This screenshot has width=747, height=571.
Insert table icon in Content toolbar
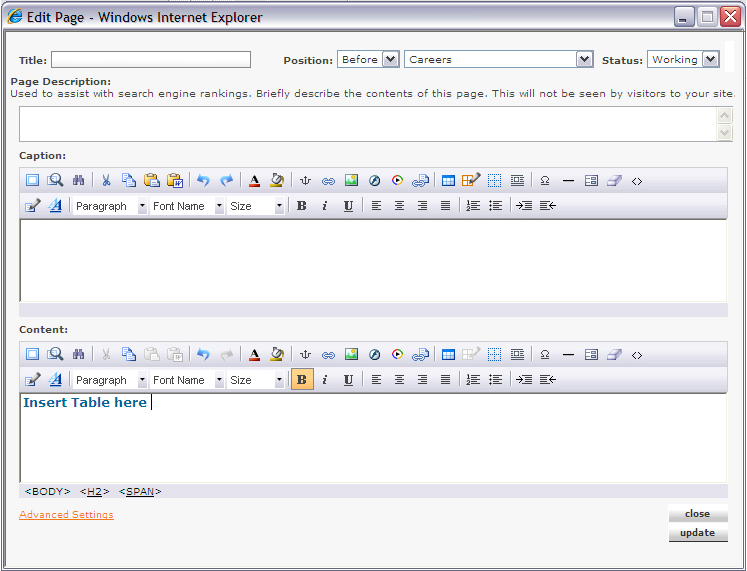(x=448, y=354)
